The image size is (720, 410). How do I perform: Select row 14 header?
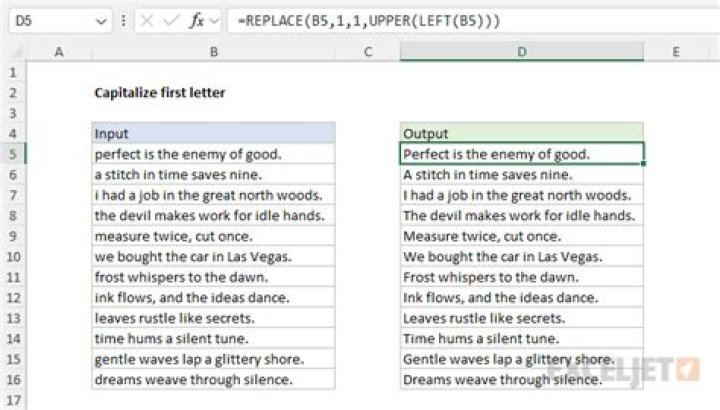tap(13, 338)
